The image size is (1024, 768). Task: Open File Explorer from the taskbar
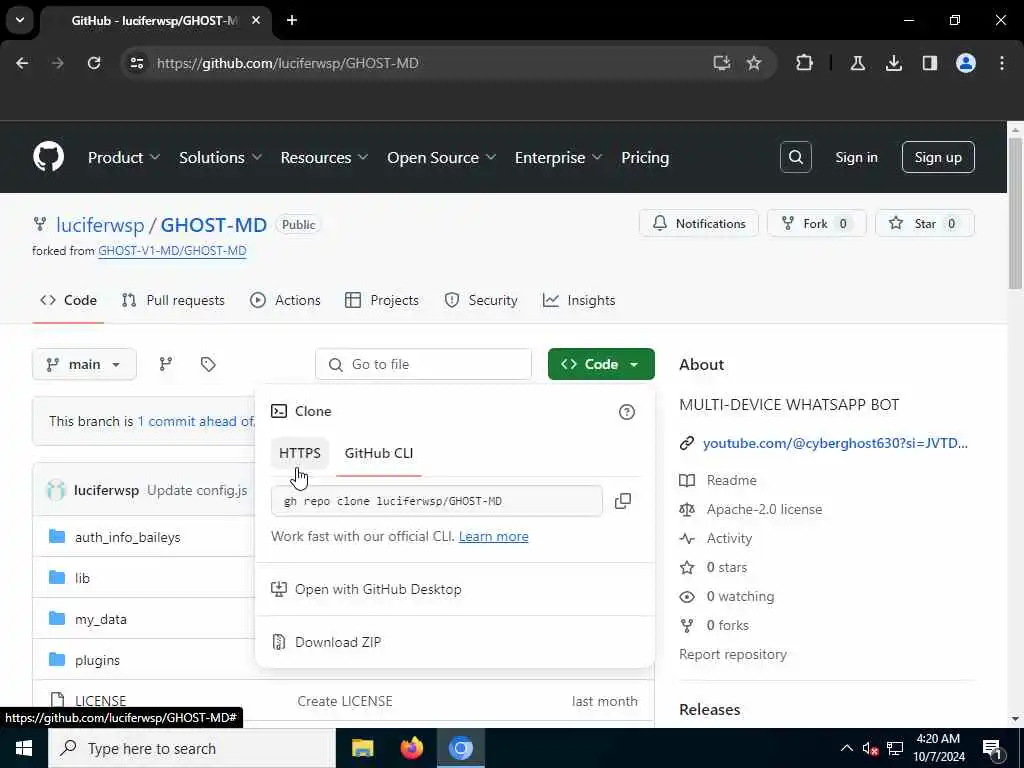tap(362, 748)
